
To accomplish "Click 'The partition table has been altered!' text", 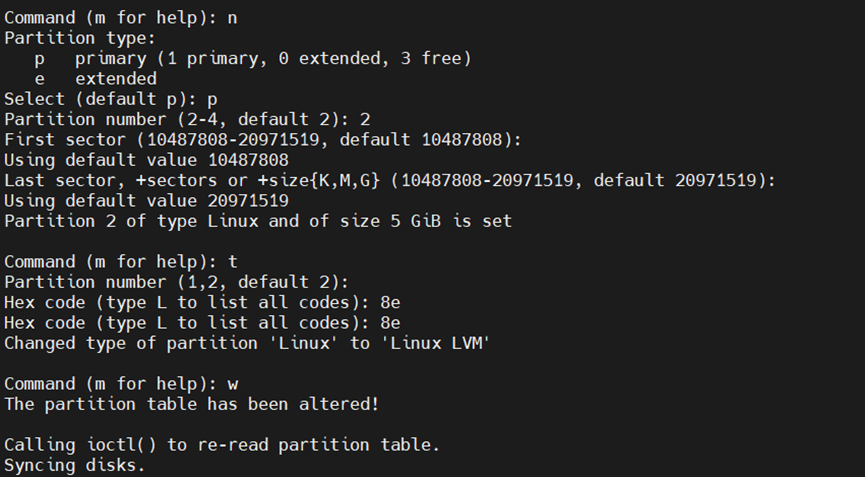I will pos(190,404).
